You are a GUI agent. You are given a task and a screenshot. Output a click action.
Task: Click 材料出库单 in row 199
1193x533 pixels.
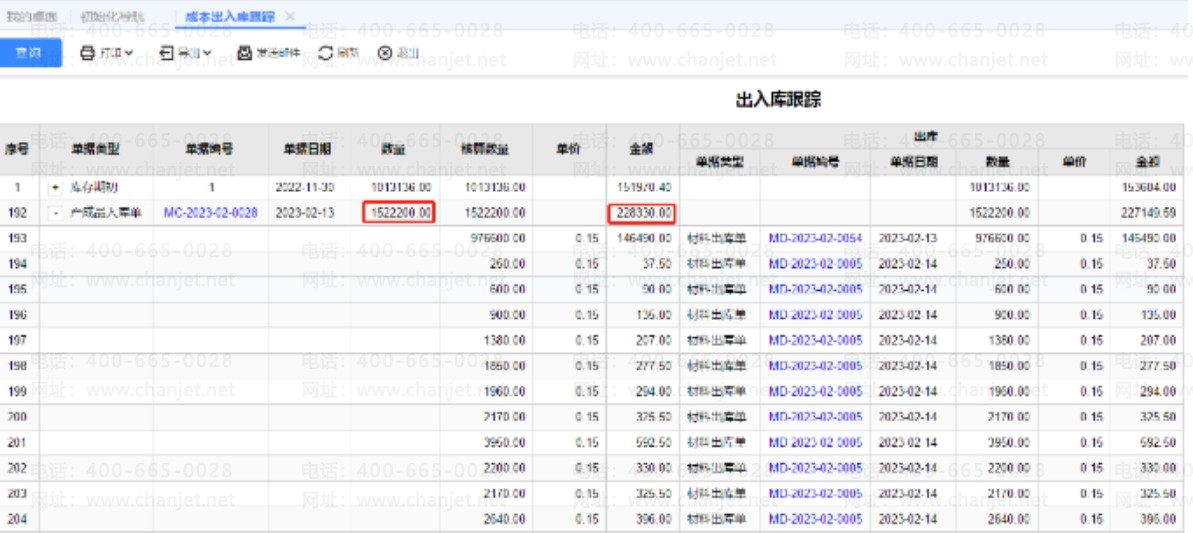pyautogui.click(x=716, y=392)
